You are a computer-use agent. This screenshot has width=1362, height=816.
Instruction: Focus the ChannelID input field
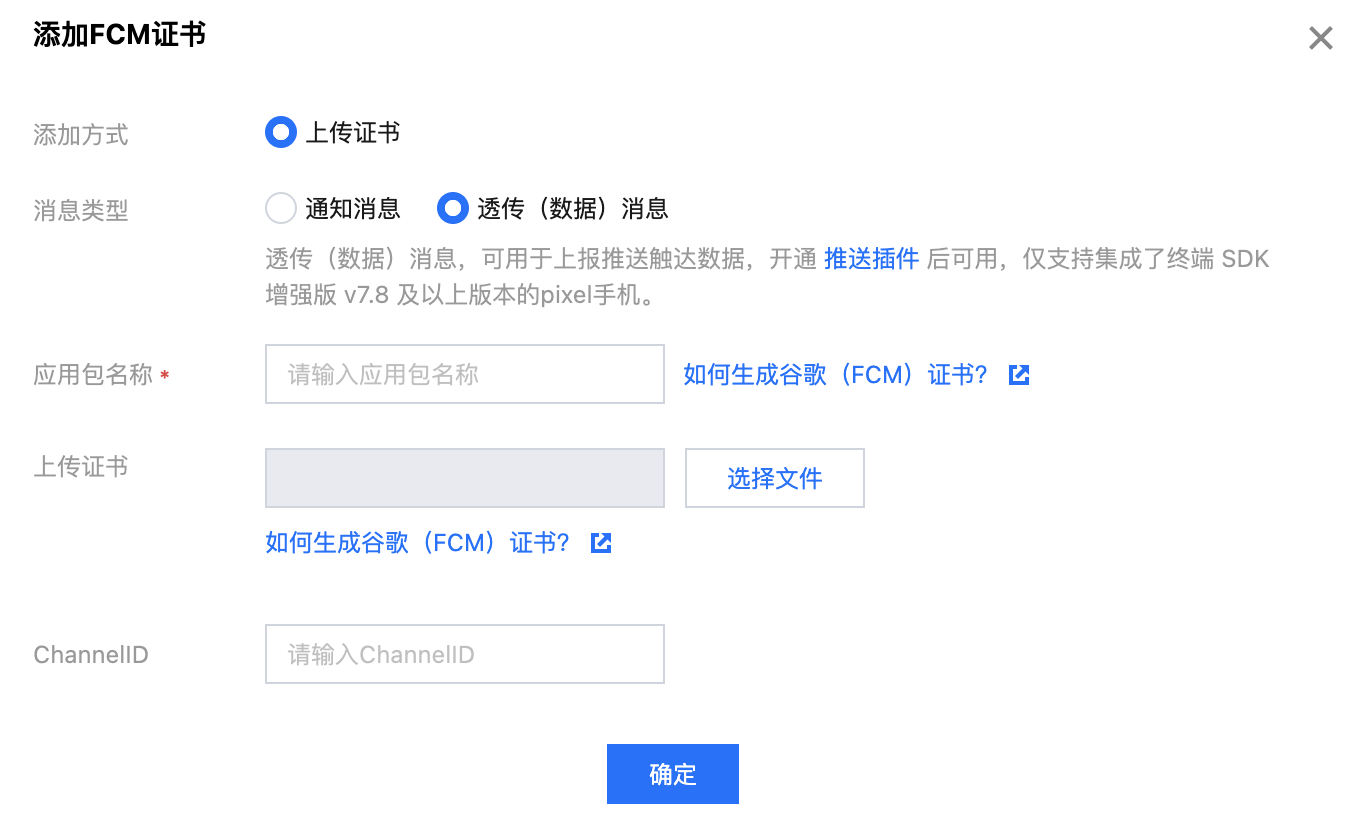point(464,654)
